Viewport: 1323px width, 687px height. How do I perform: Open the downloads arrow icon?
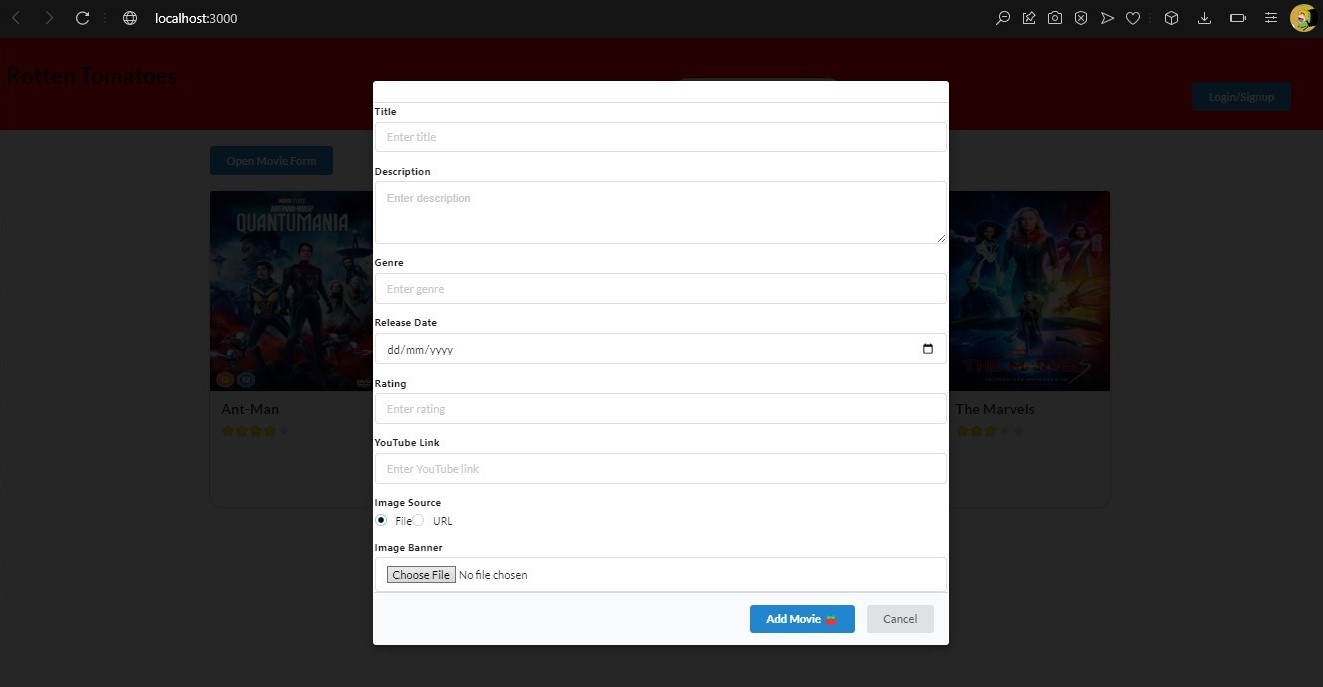pos(1204,18)
